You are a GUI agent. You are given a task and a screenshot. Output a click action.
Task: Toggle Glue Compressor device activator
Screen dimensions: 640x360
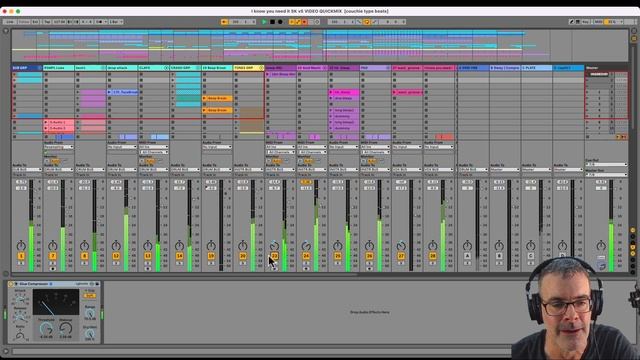[11, 284]
